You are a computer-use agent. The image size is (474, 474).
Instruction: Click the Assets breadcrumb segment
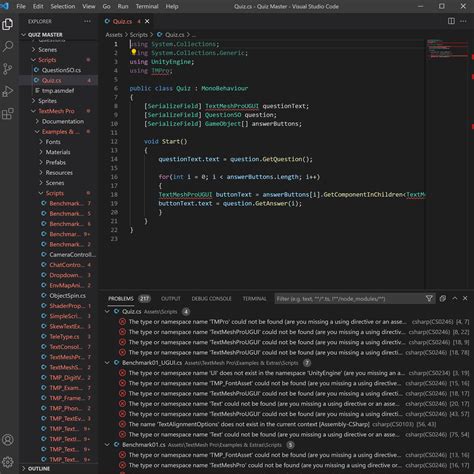coord(114,35)
